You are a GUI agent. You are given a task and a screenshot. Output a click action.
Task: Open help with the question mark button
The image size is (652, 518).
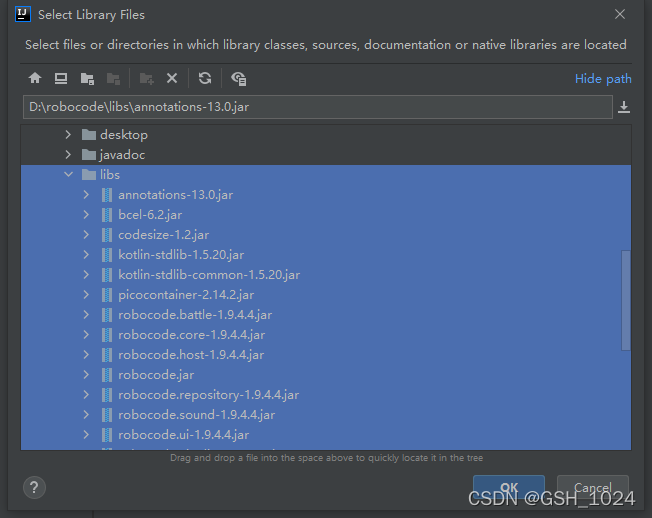click(x=34, y=488)
